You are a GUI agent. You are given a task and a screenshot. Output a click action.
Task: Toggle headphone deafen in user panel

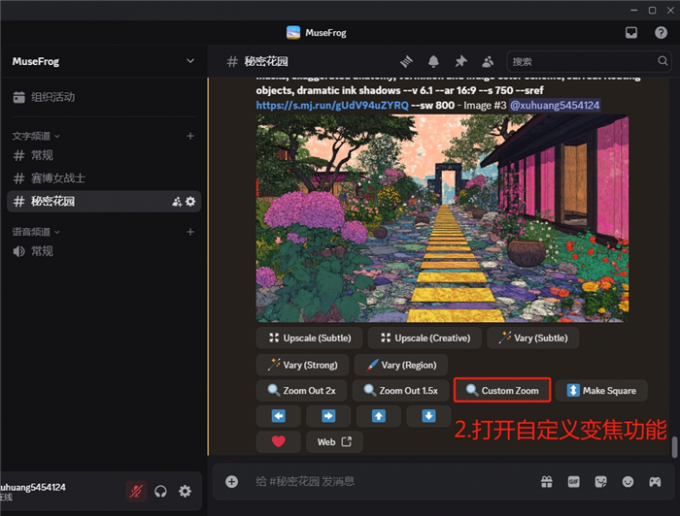pos(160,491)
